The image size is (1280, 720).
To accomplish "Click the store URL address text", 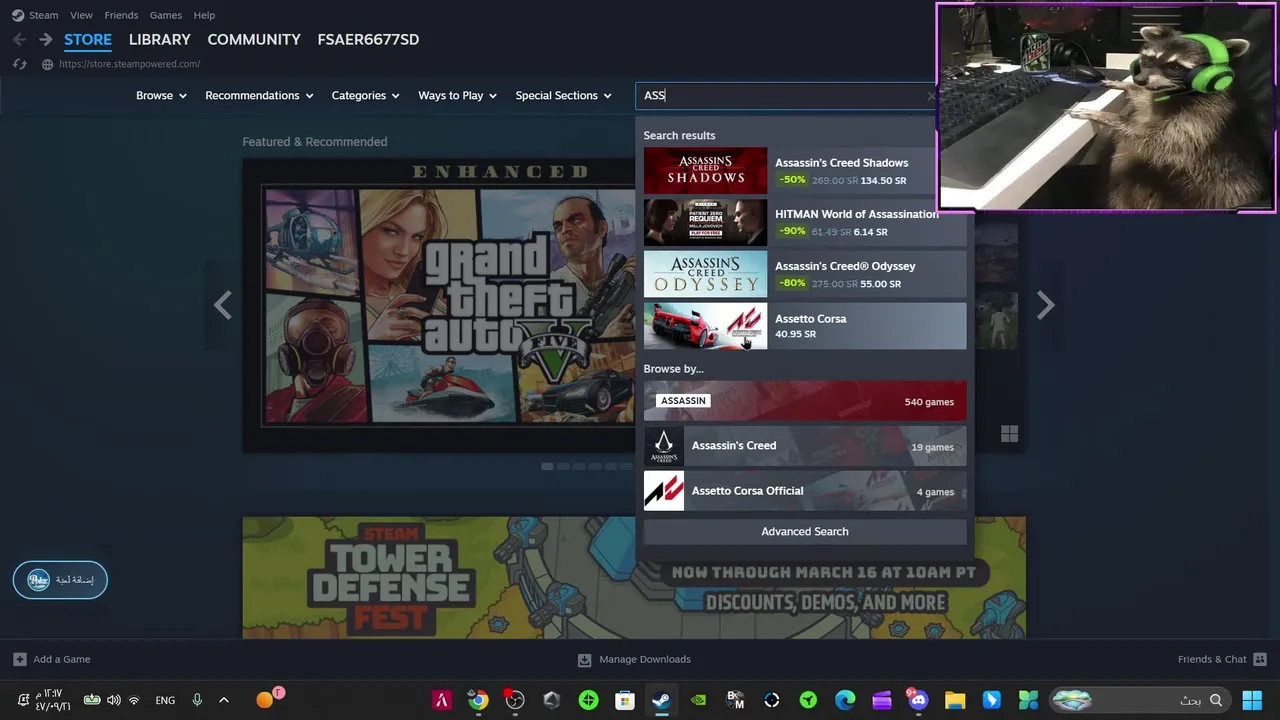I will (x=130, y=64).
